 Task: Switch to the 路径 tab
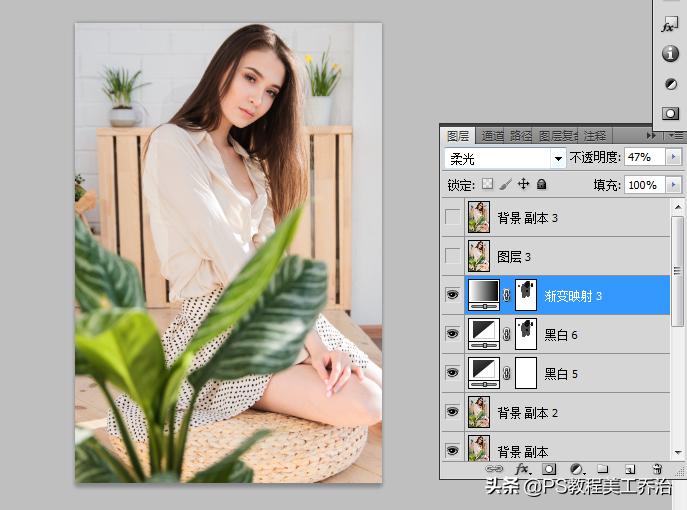coord(520,136)
